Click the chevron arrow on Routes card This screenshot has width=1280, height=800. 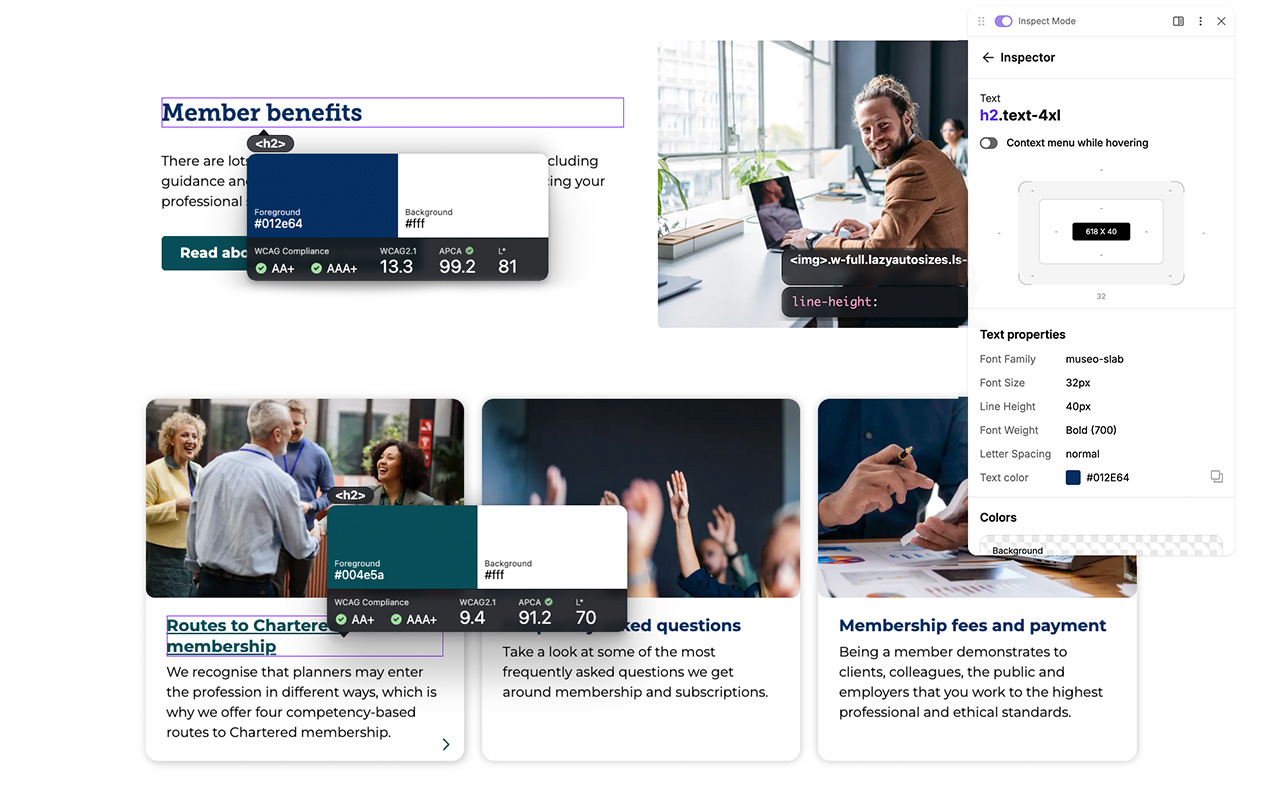(446, 744)
